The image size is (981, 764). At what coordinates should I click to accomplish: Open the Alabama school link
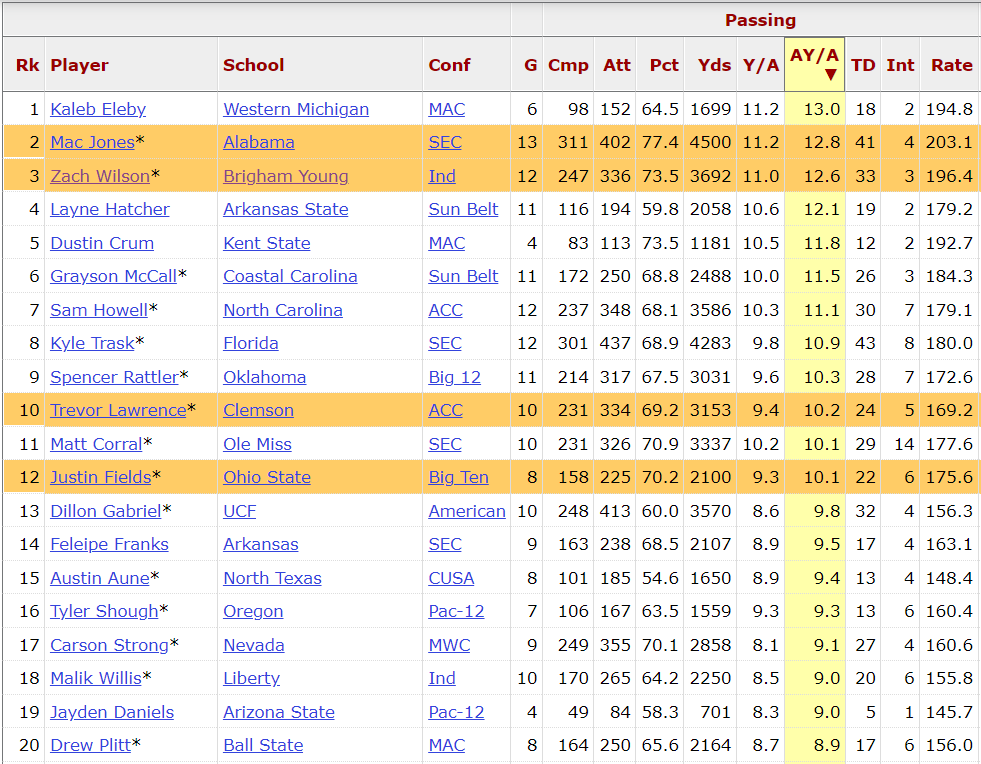click(x=258, y=142)
